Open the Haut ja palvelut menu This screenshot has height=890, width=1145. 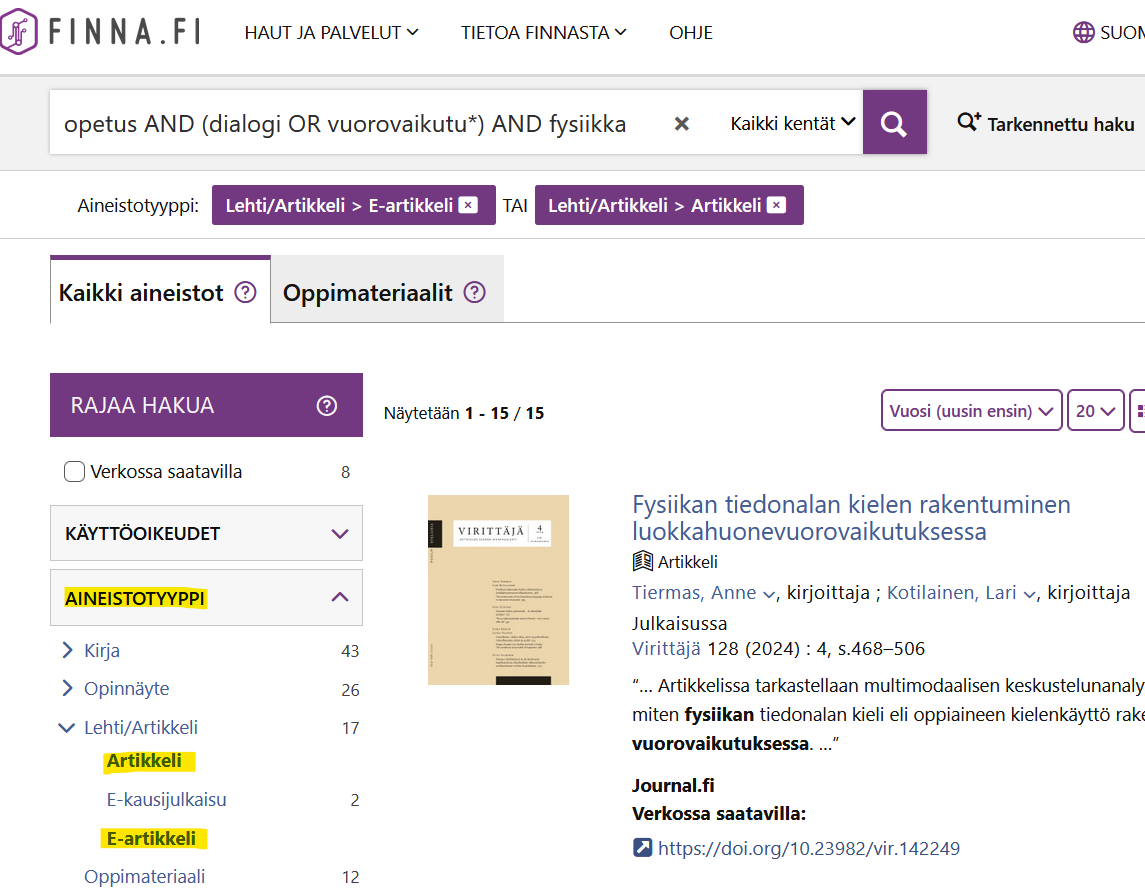[x=331, y=33]
